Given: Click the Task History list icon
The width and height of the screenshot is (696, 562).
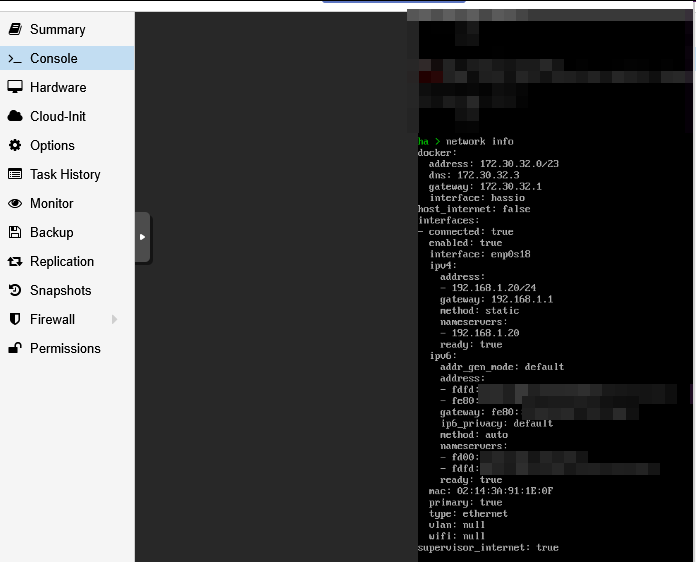Looking at the screenshot, I should [15, 175].
